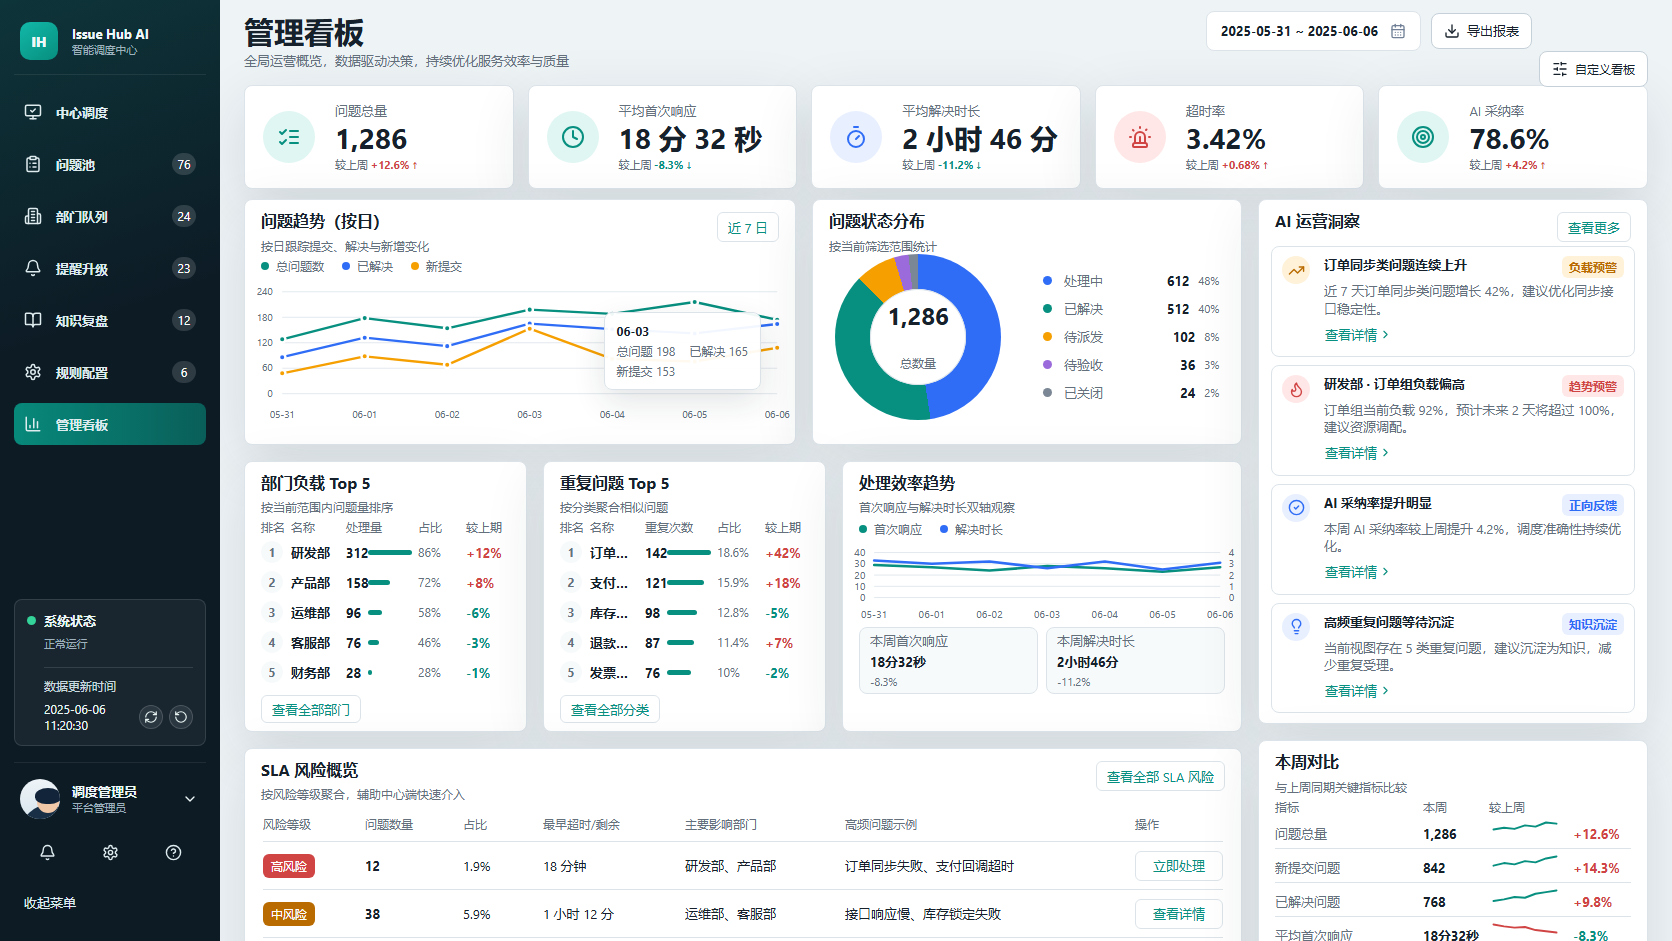Open settings via the bottom gear icon
Screen dimensions: 1672x941
[x=110, y=853]
